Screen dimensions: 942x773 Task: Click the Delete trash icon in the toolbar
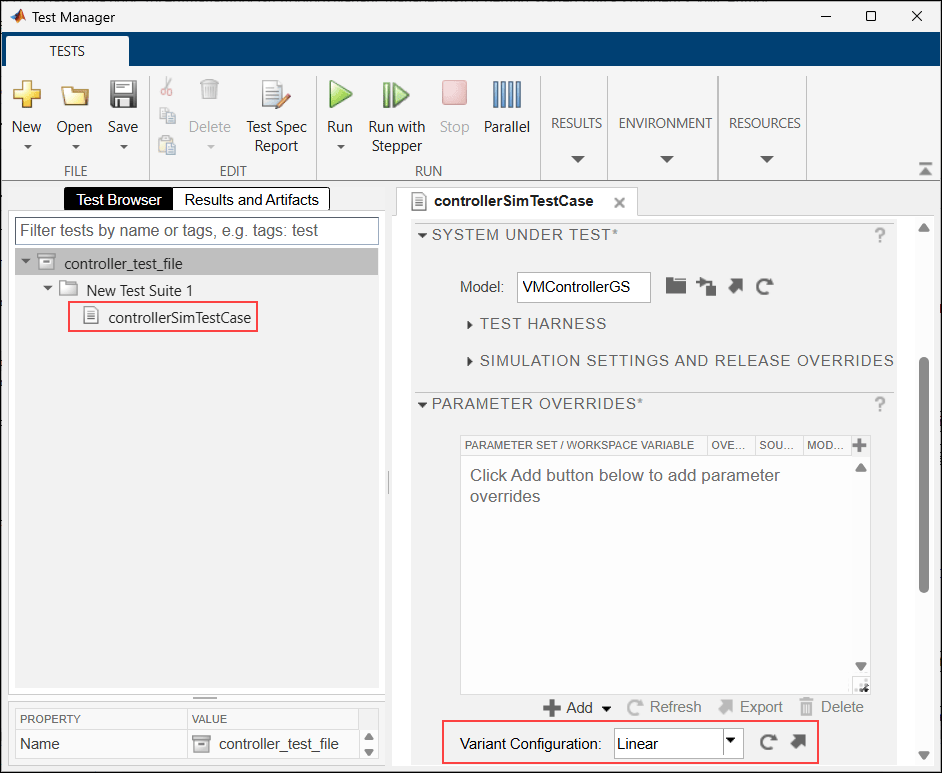tap(209, 89)
